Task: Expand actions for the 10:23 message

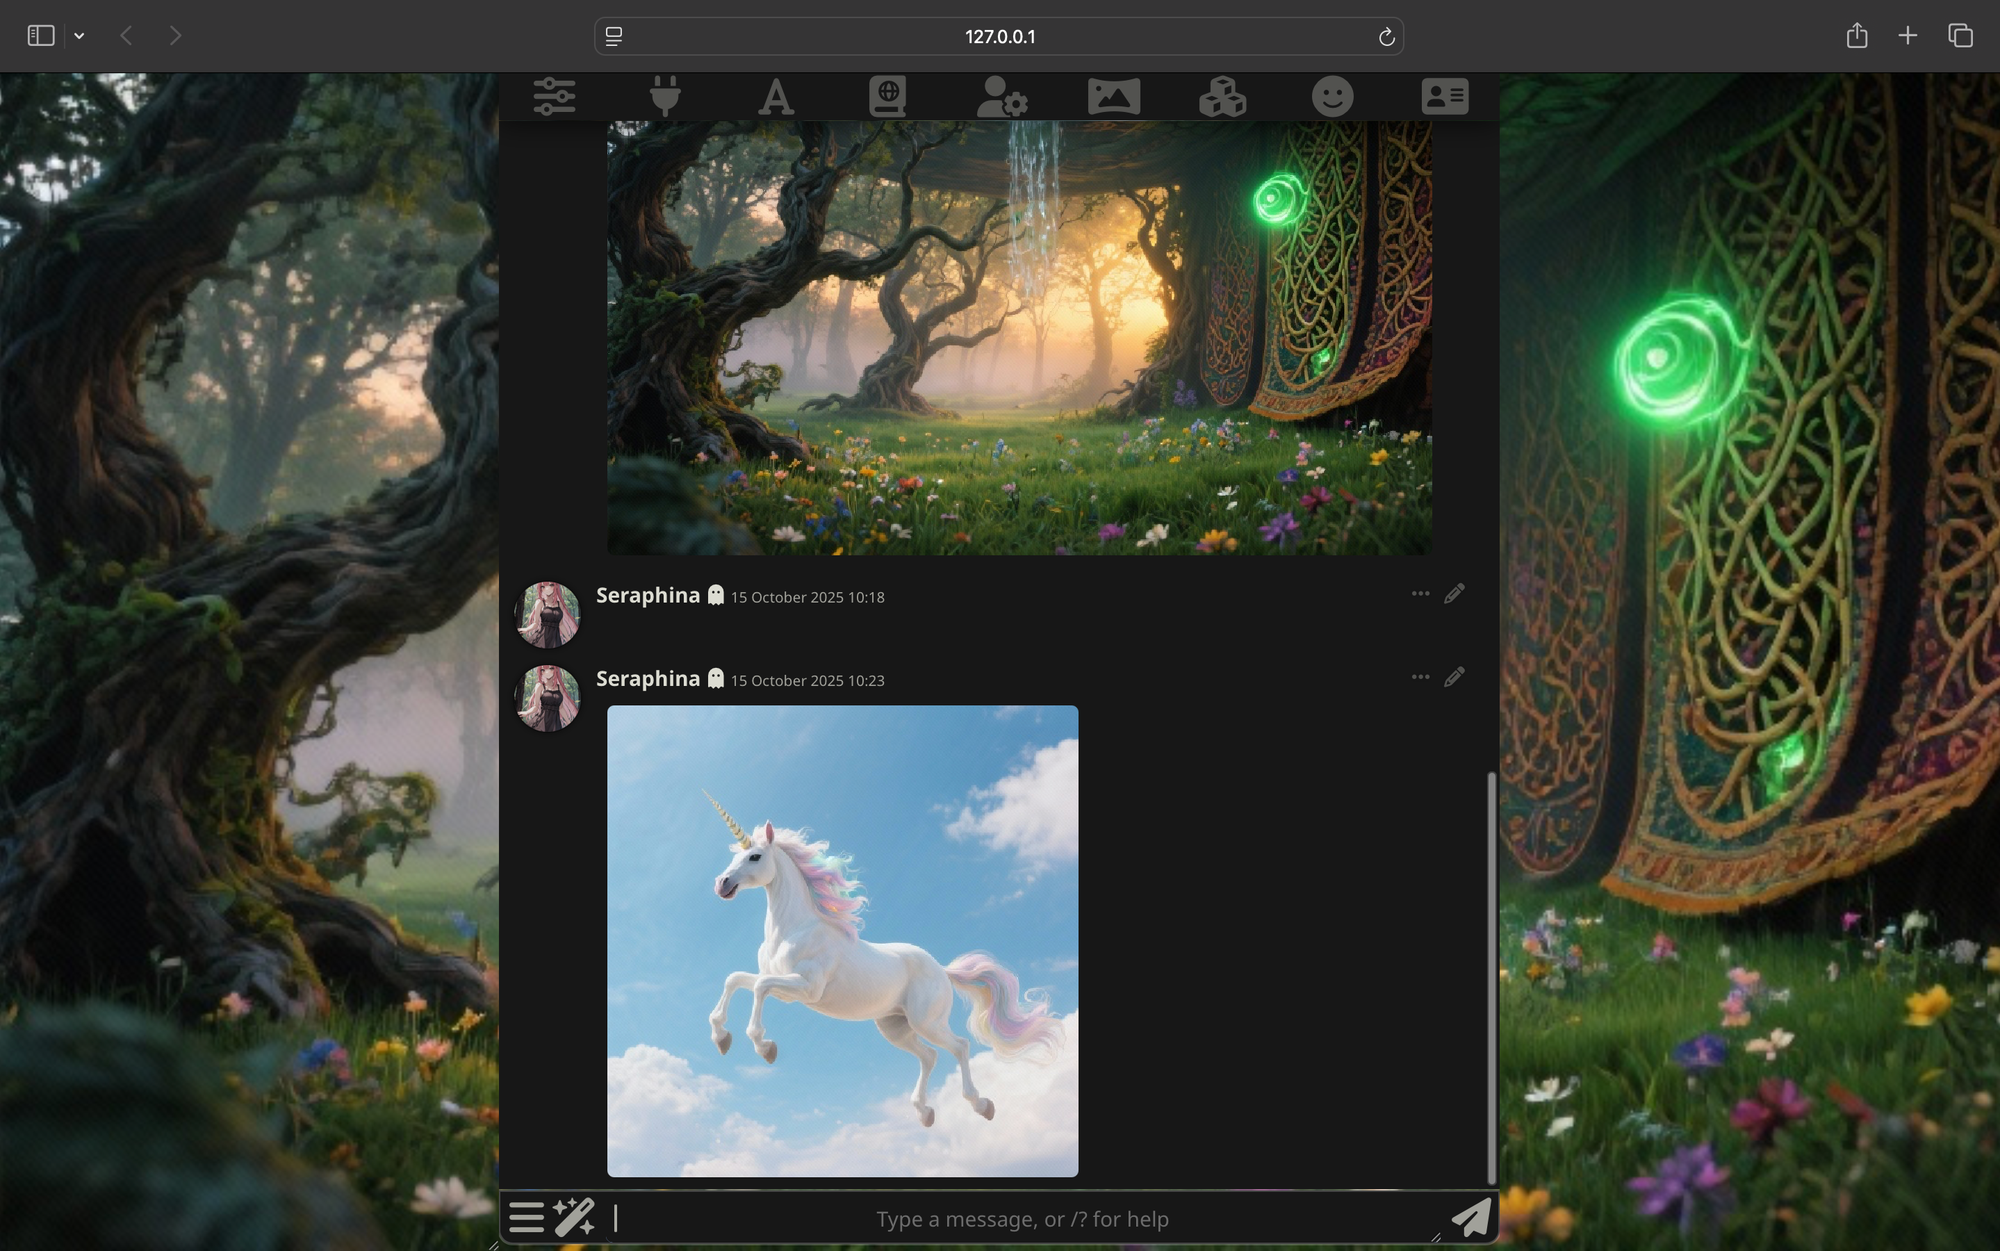Action: coord(1420,677)
